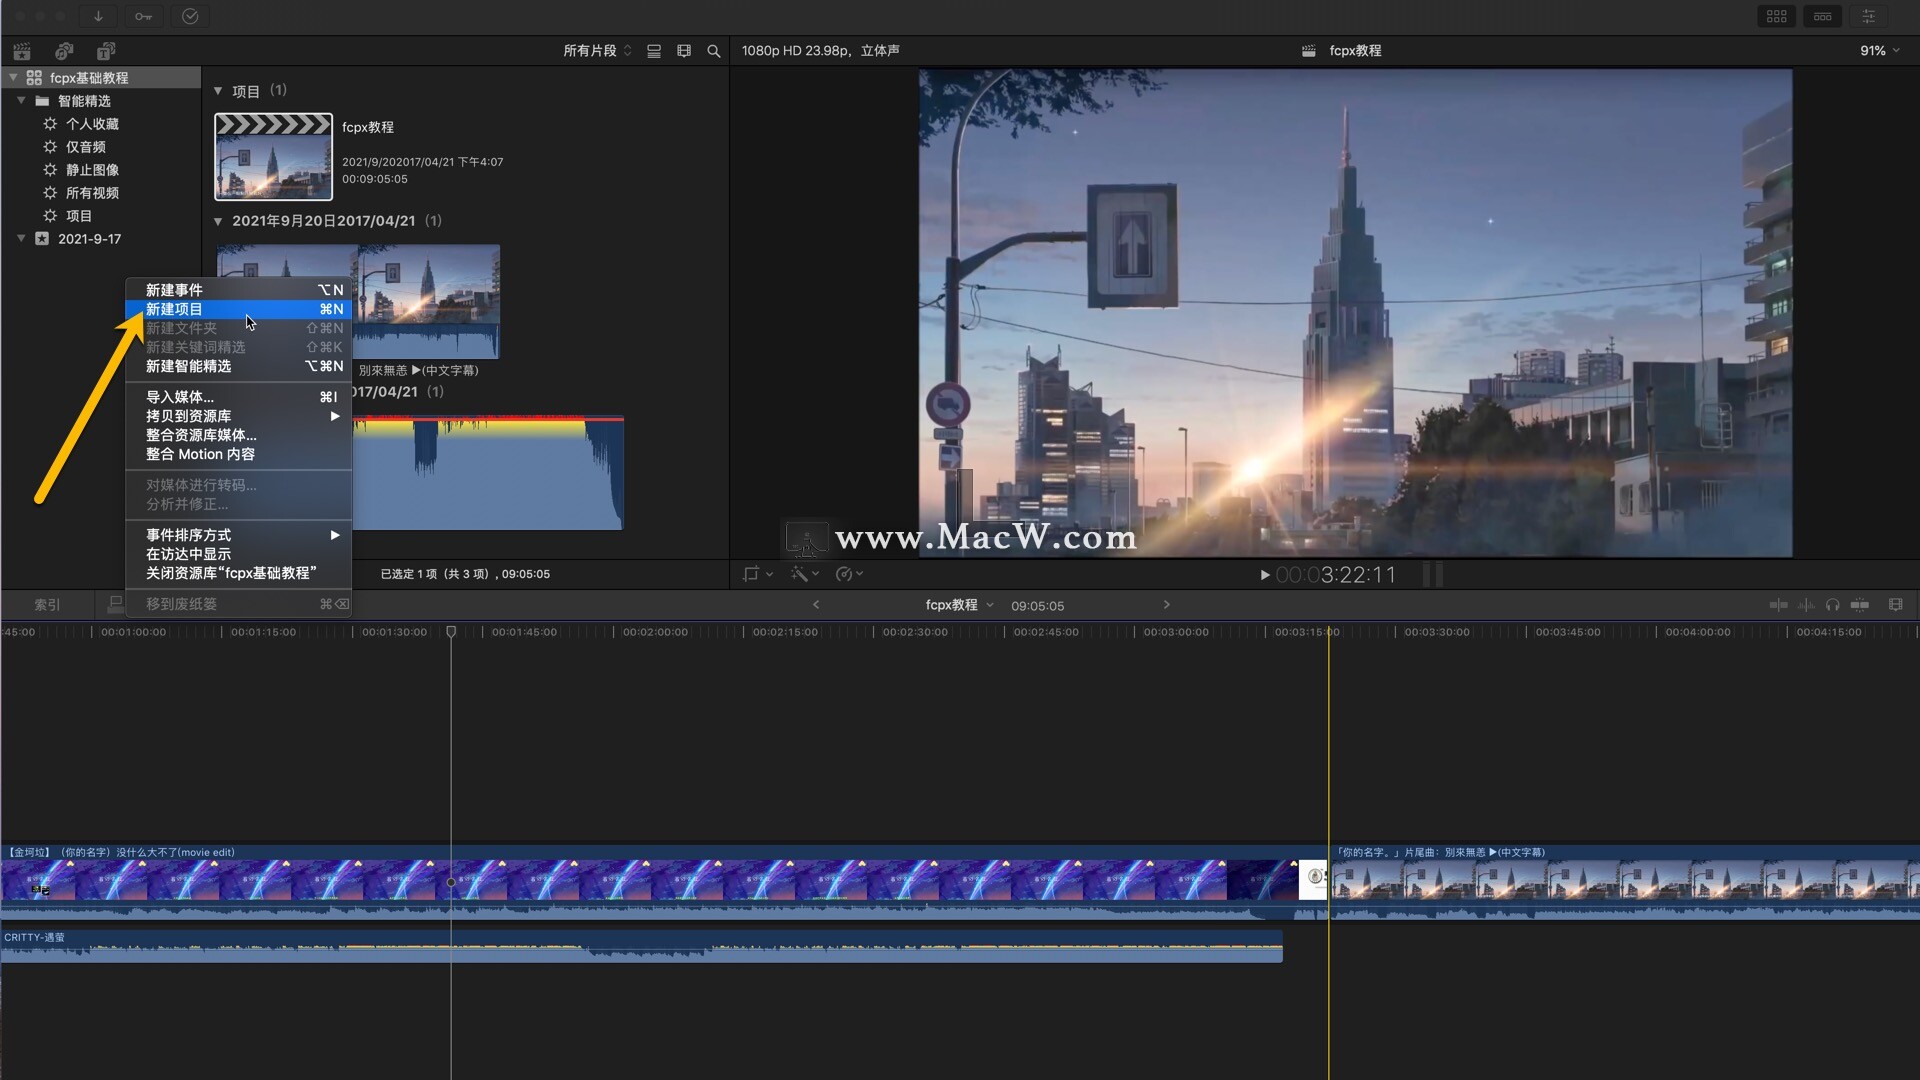Toggle snapping in the timeline

(1860, 605)
